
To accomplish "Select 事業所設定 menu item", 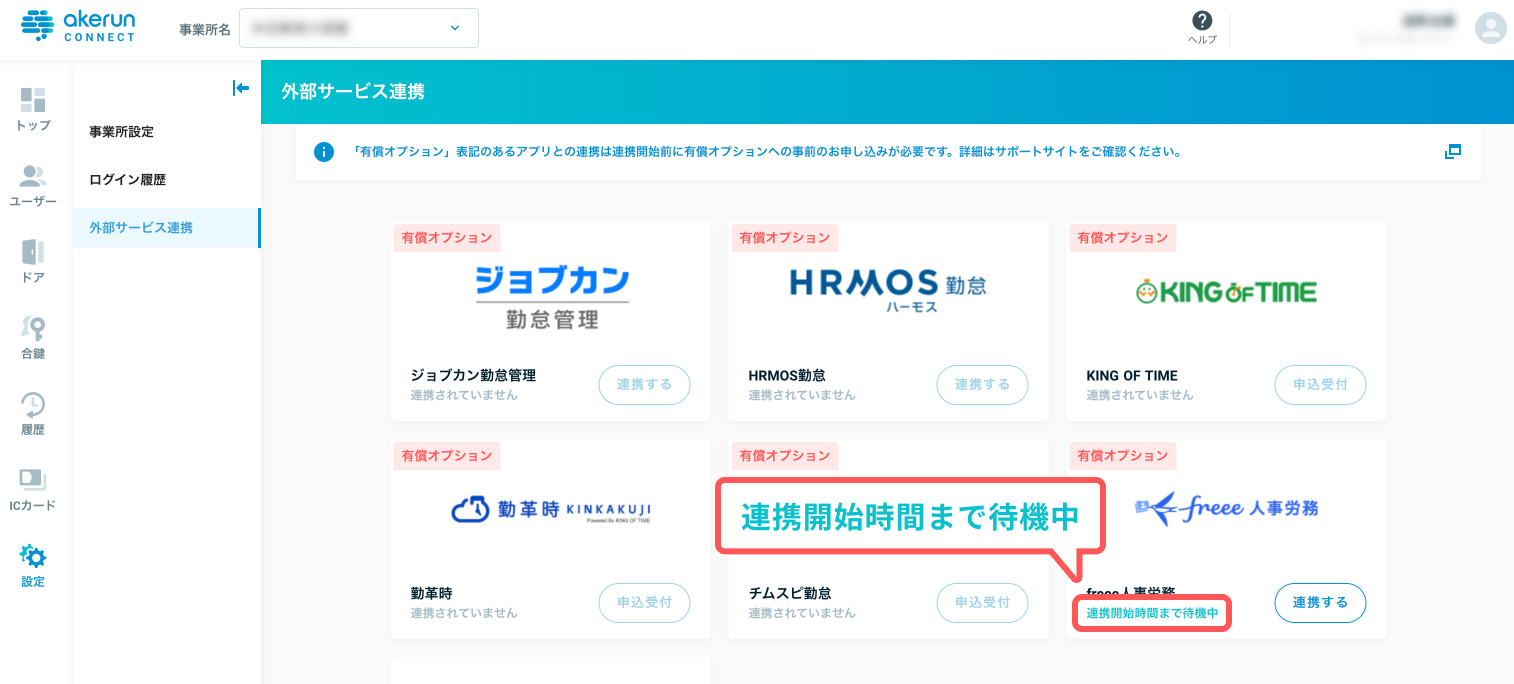I will coord(166,132).
